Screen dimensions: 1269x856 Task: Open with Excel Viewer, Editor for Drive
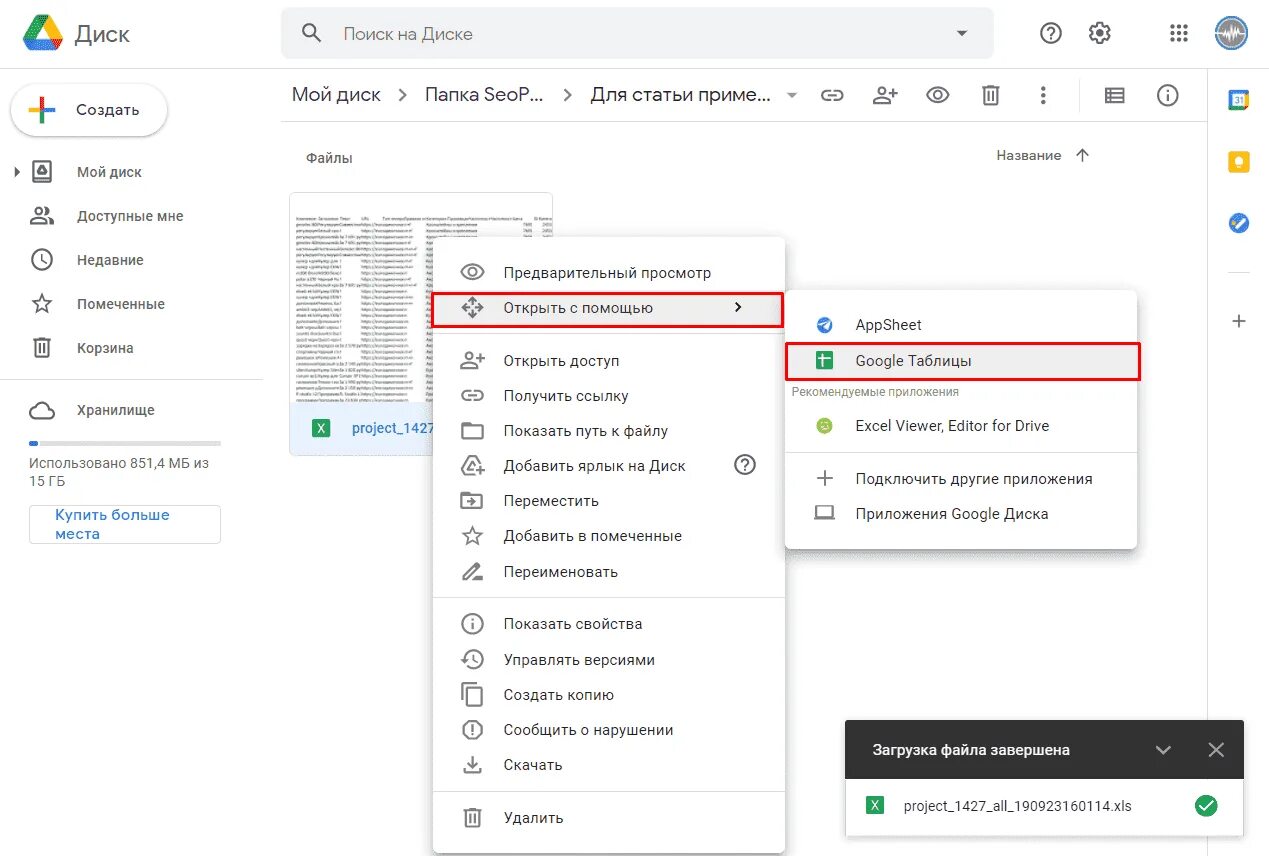pos(961,426)
